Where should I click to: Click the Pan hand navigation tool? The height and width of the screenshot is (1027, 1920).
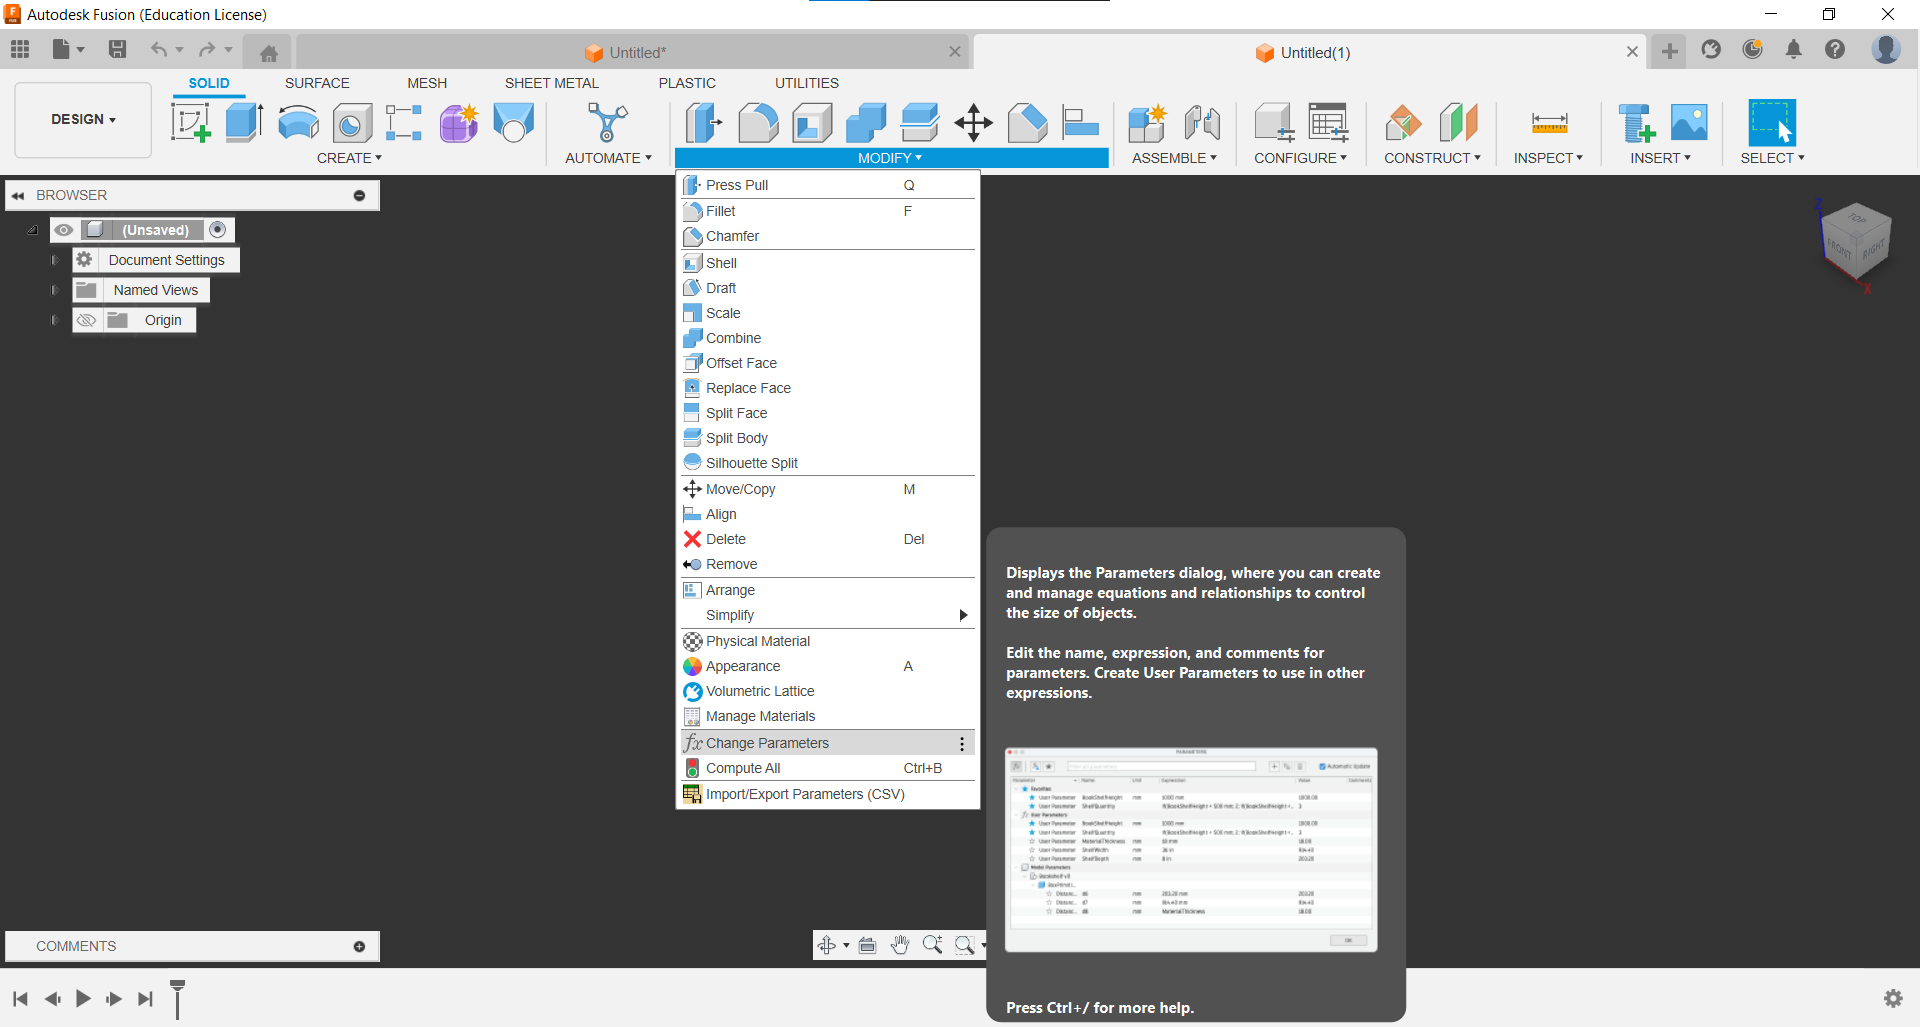pyautogui.click(x=900, y=945)
